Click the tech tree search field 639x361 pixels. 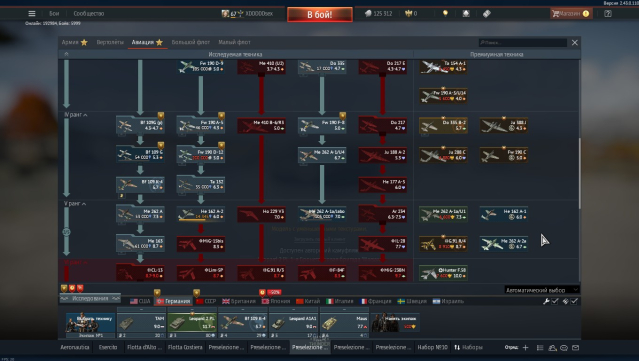coord(522,42)
